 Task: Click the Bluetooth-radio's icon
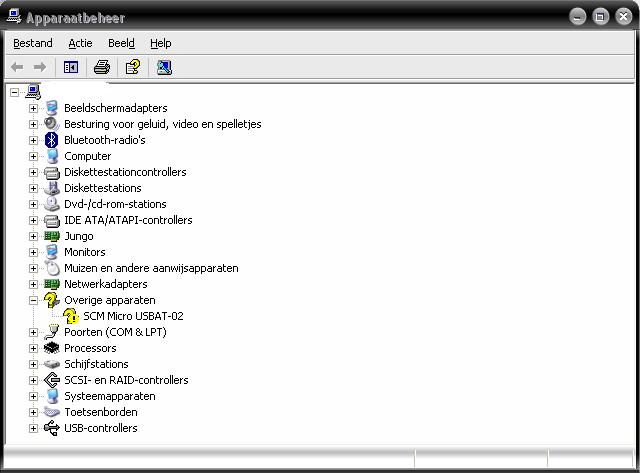tap(52, 140)
